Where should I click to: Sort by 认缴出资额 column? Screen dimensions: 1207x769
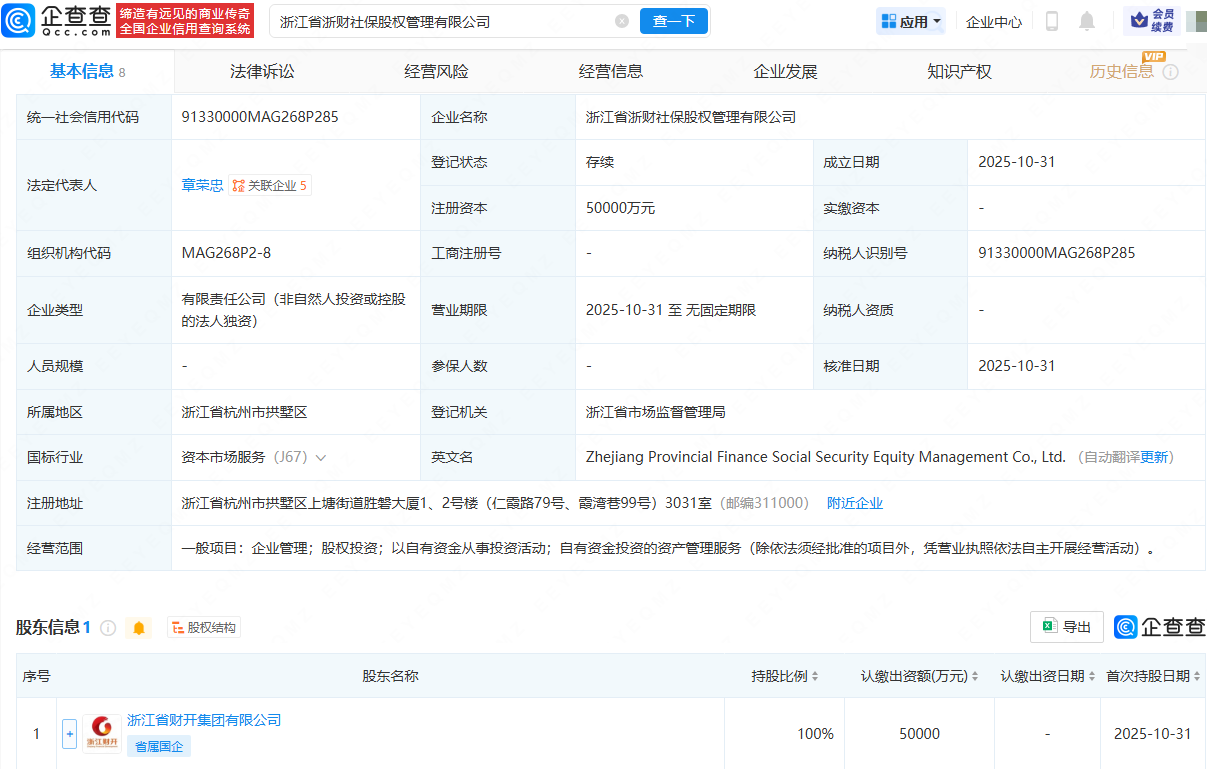coord(975,677)
